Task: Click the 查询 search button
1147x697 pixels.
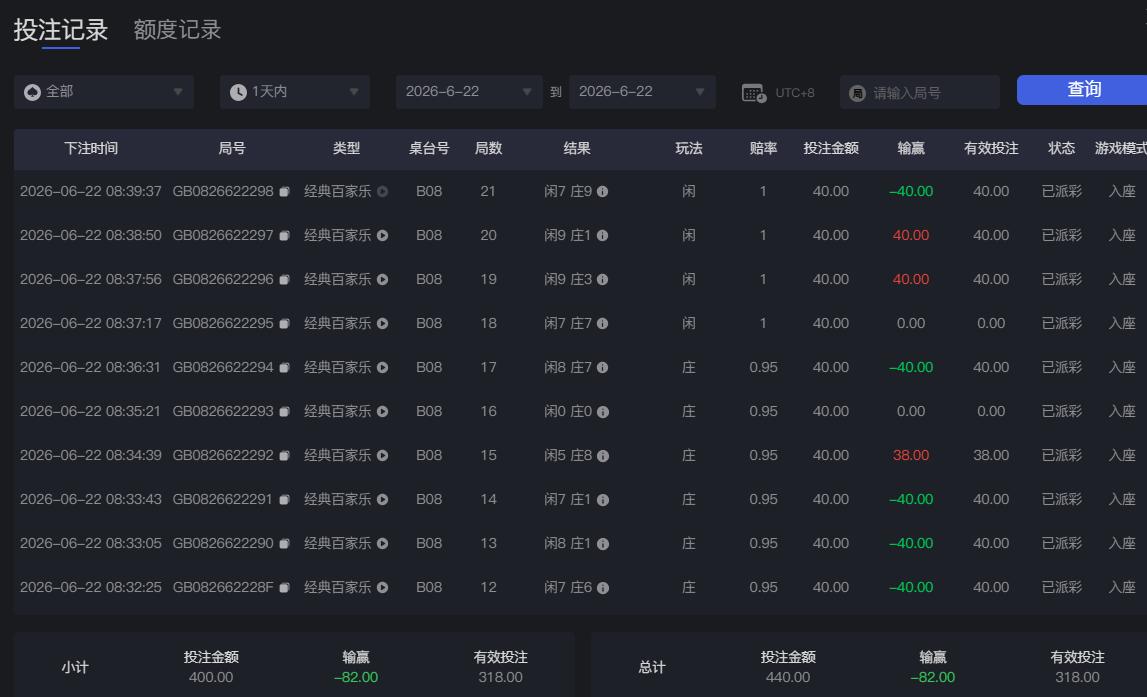Action: point(1083,90)
